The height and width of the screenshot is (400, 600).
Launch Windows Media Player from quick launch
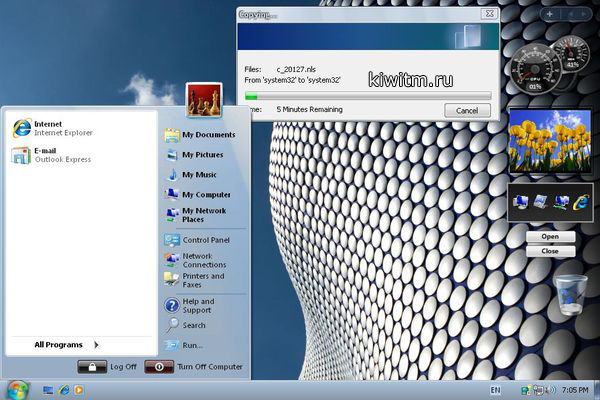(x=78, y=390)
